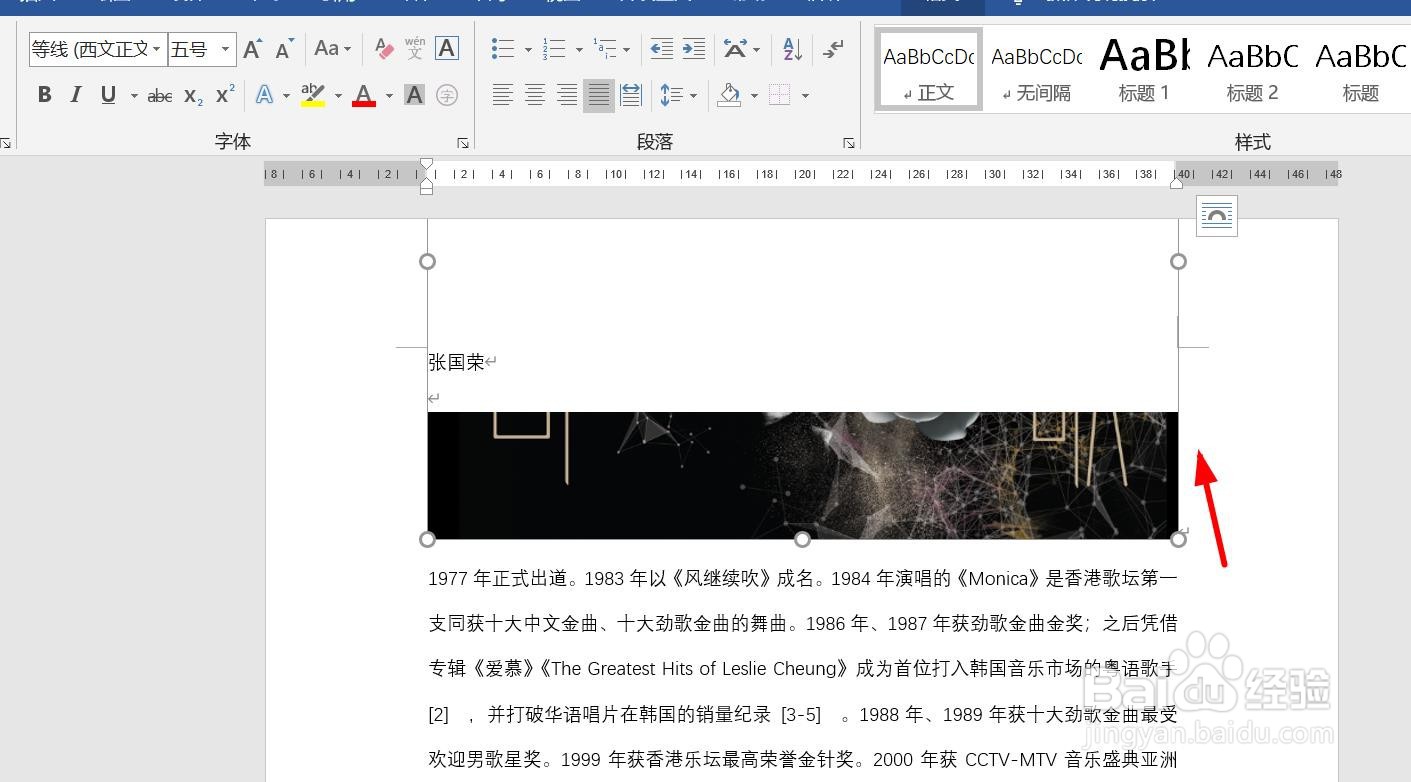The height and width of the screenshot is (782, 1411).
Task: Apply italic formatting
Action: point(75,94)
